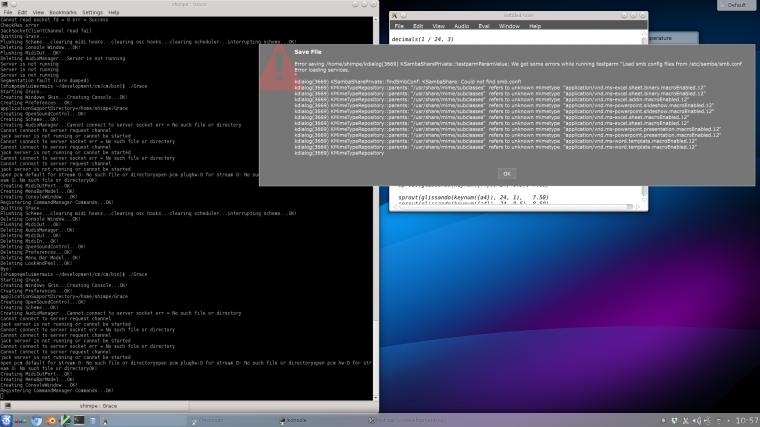
Task: Switch to test.sal task in taskbar
Action: point(406,420)
